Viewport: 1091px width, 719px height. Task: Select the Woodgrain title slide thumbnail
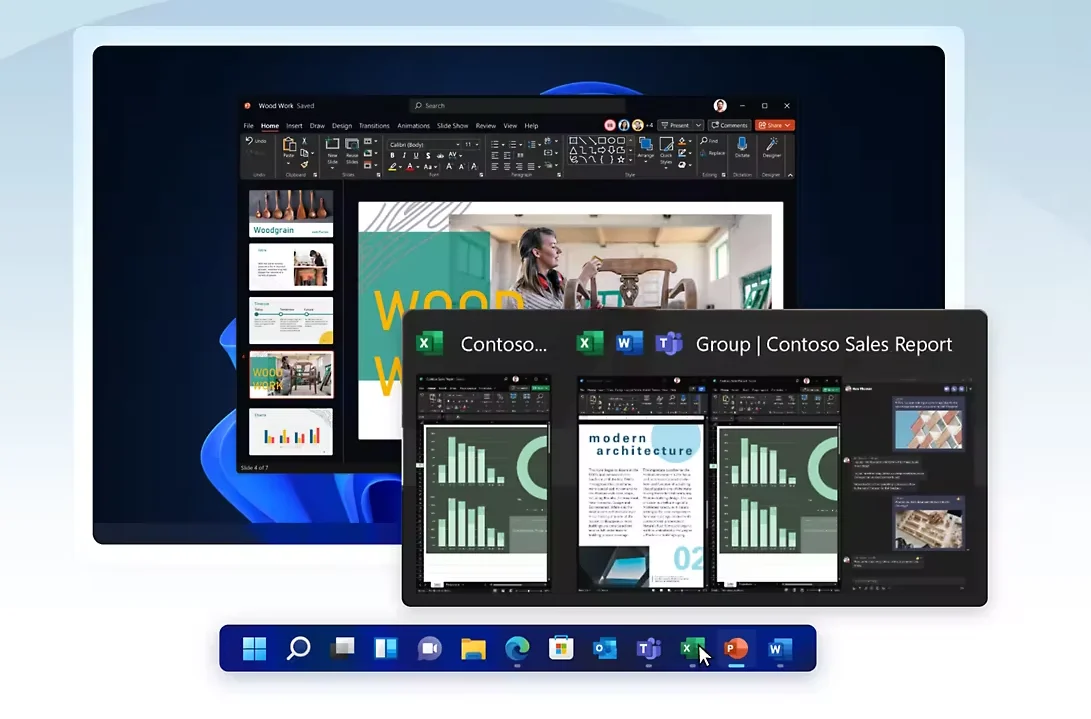pos(291,213)
